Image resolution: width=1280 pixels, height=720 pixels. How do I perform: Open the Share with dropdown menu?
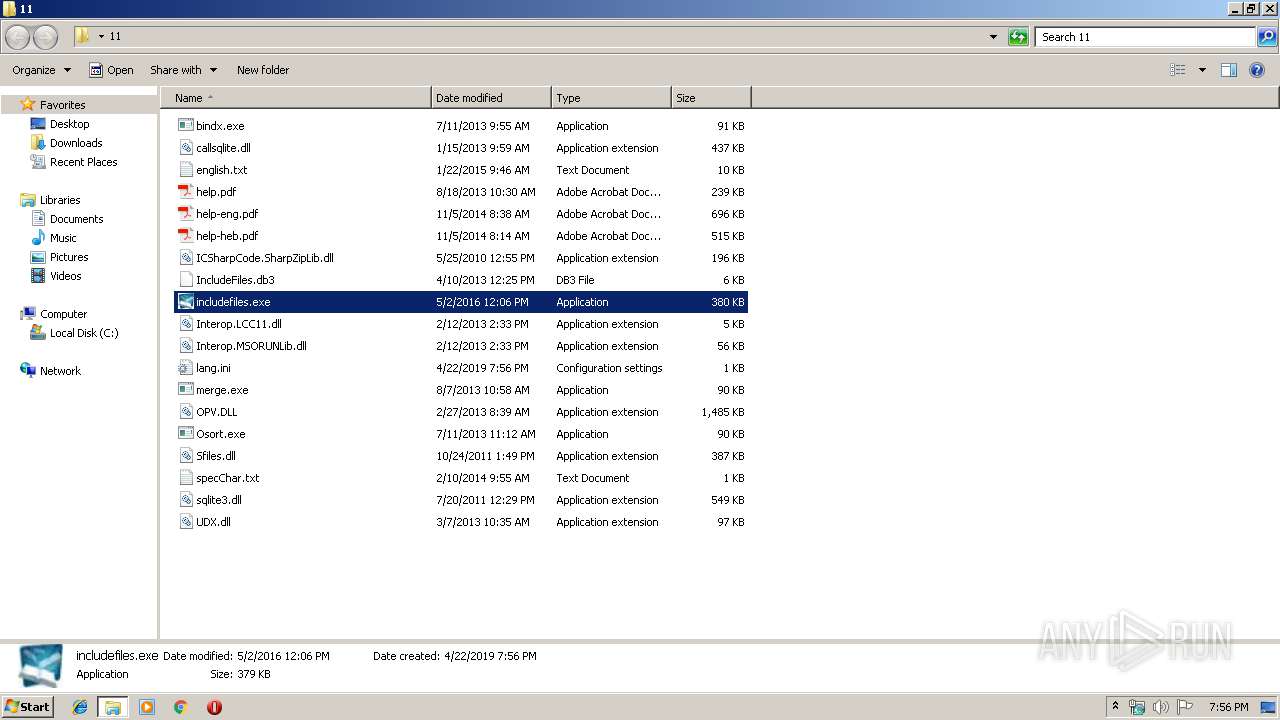183,70
